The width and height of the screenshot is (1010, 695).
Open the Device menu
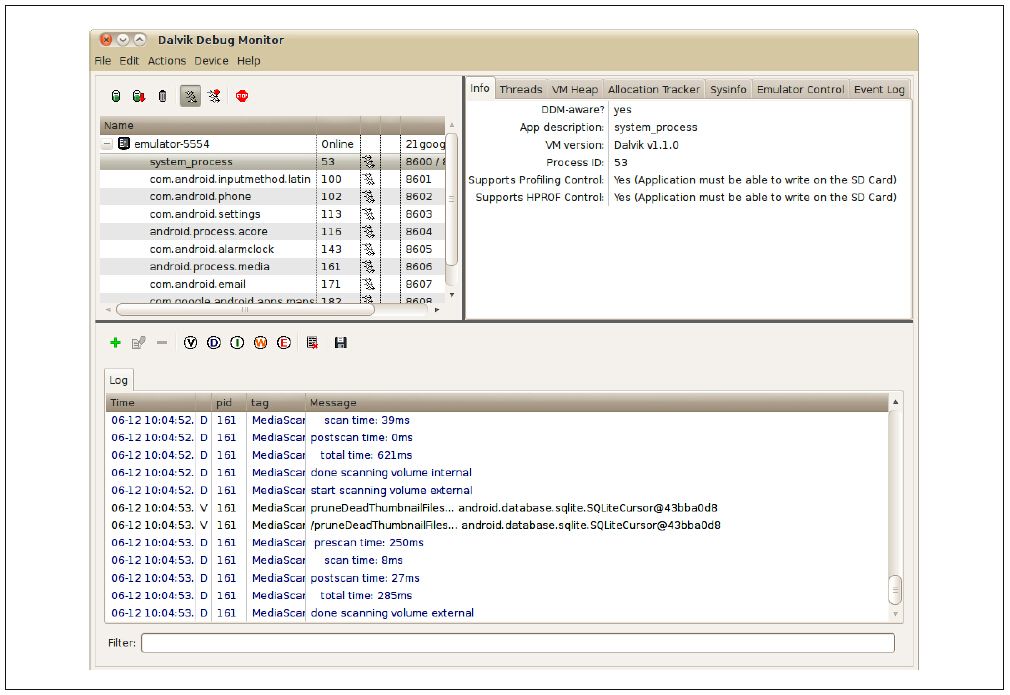[x=211, y=61]
